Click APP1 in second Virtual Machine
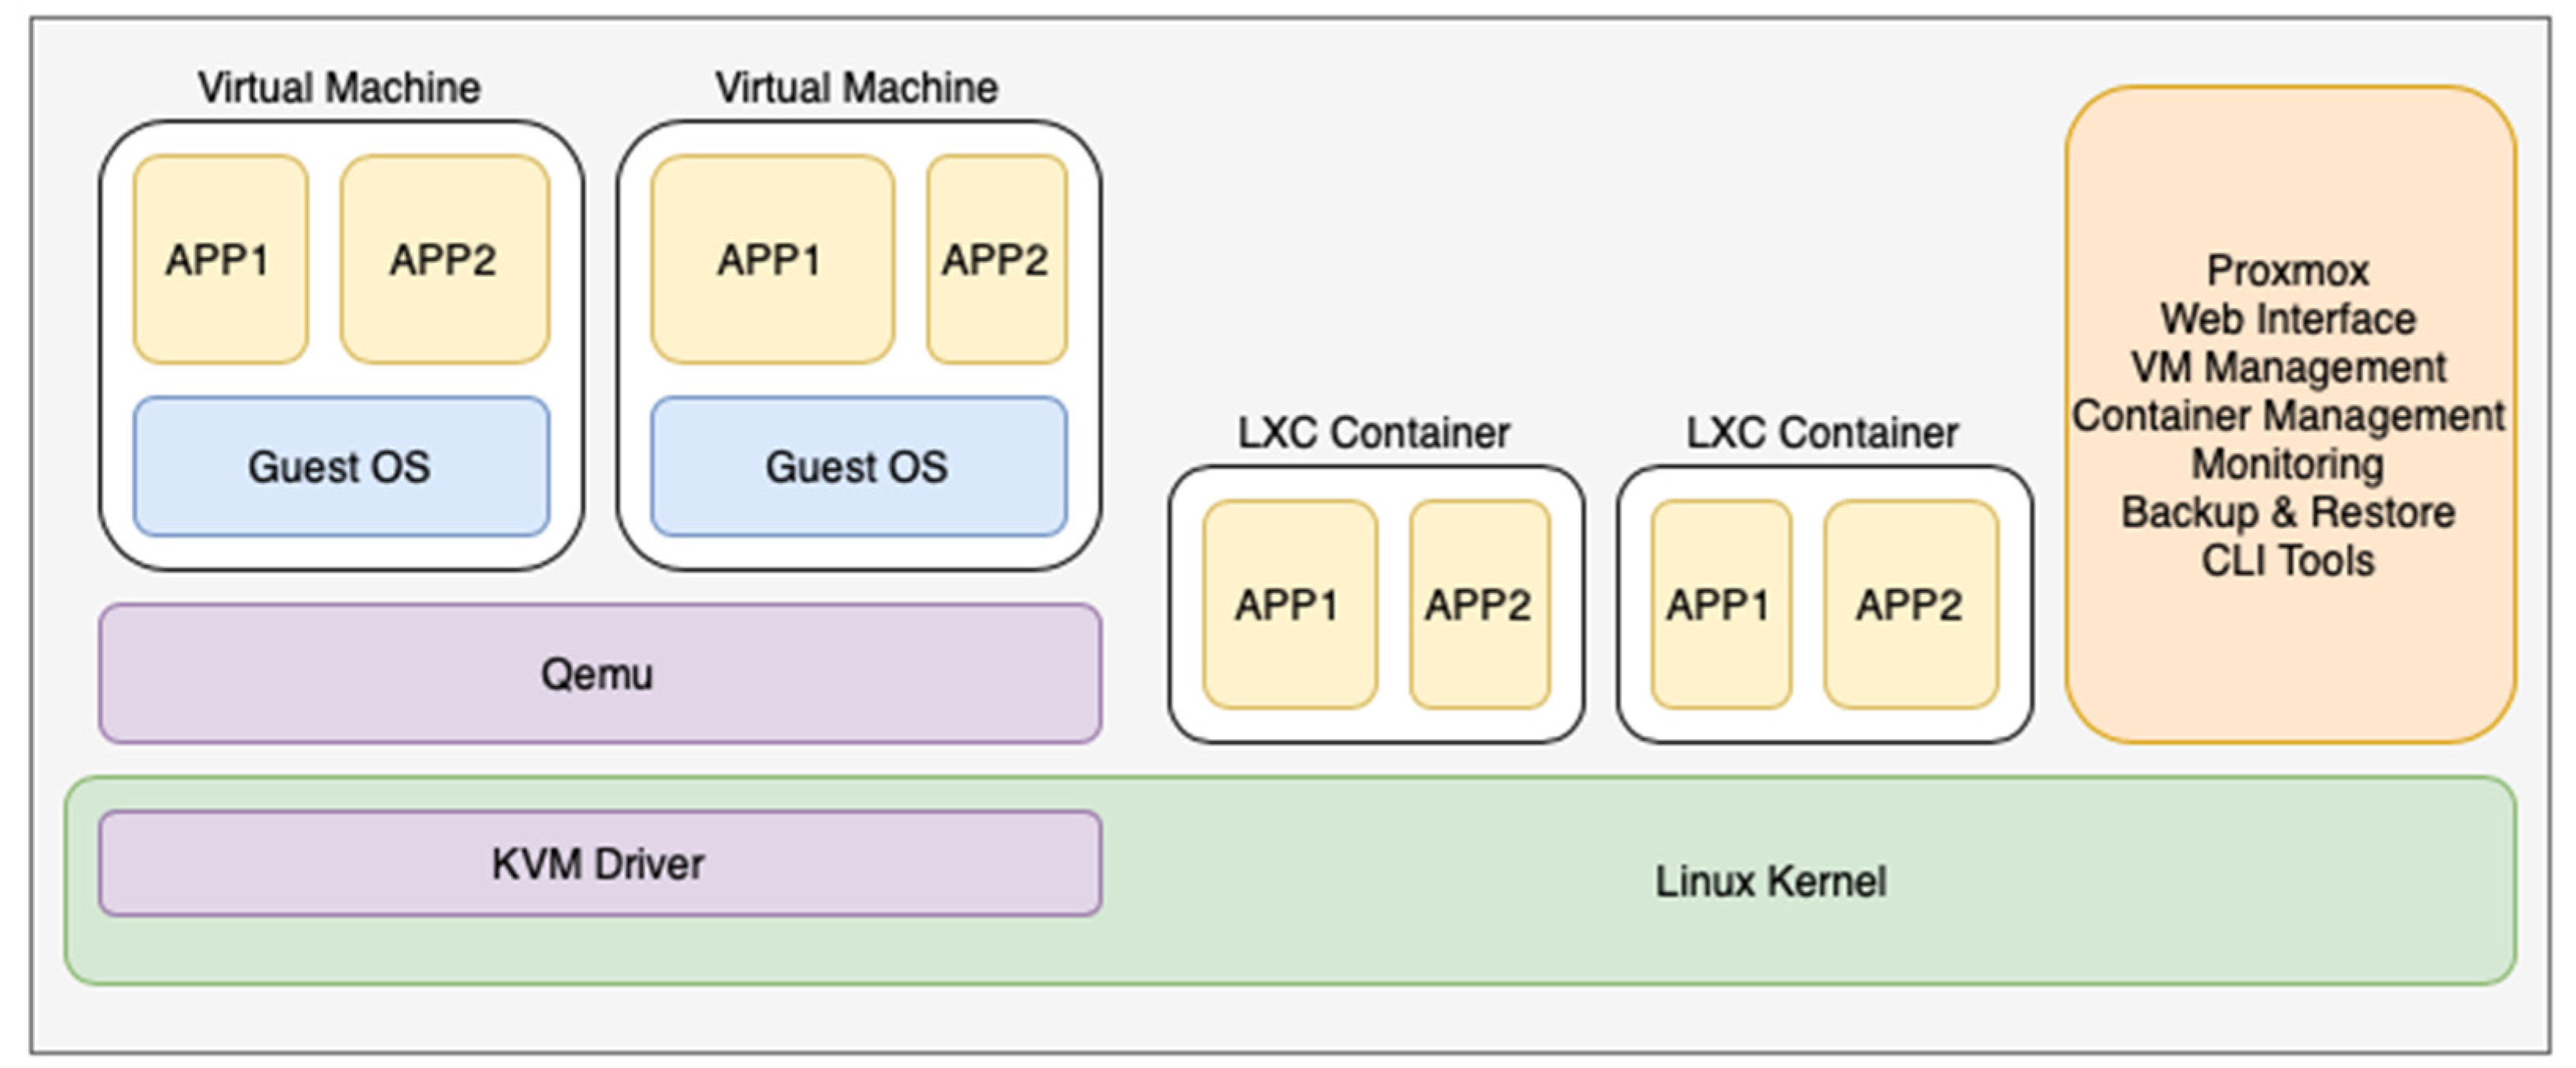This screenshot has height=1068, width=2576. [771, 259]
